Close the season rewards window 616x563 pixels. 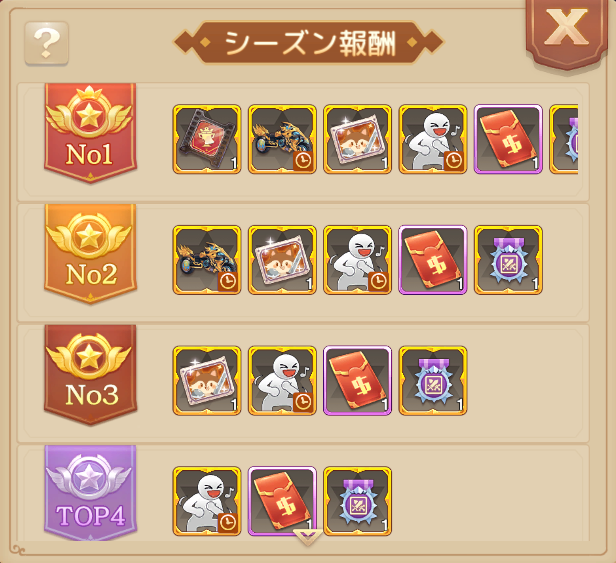click(x=566, y=29)
